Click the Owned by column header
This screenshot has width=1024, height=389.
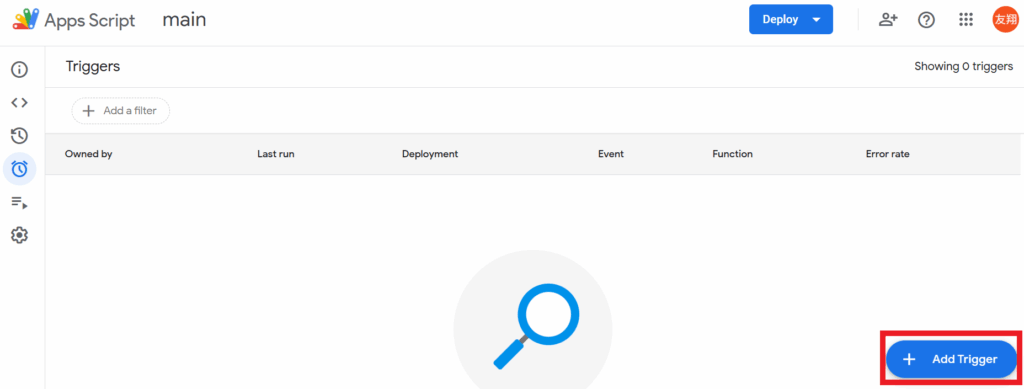click(89, 154)
